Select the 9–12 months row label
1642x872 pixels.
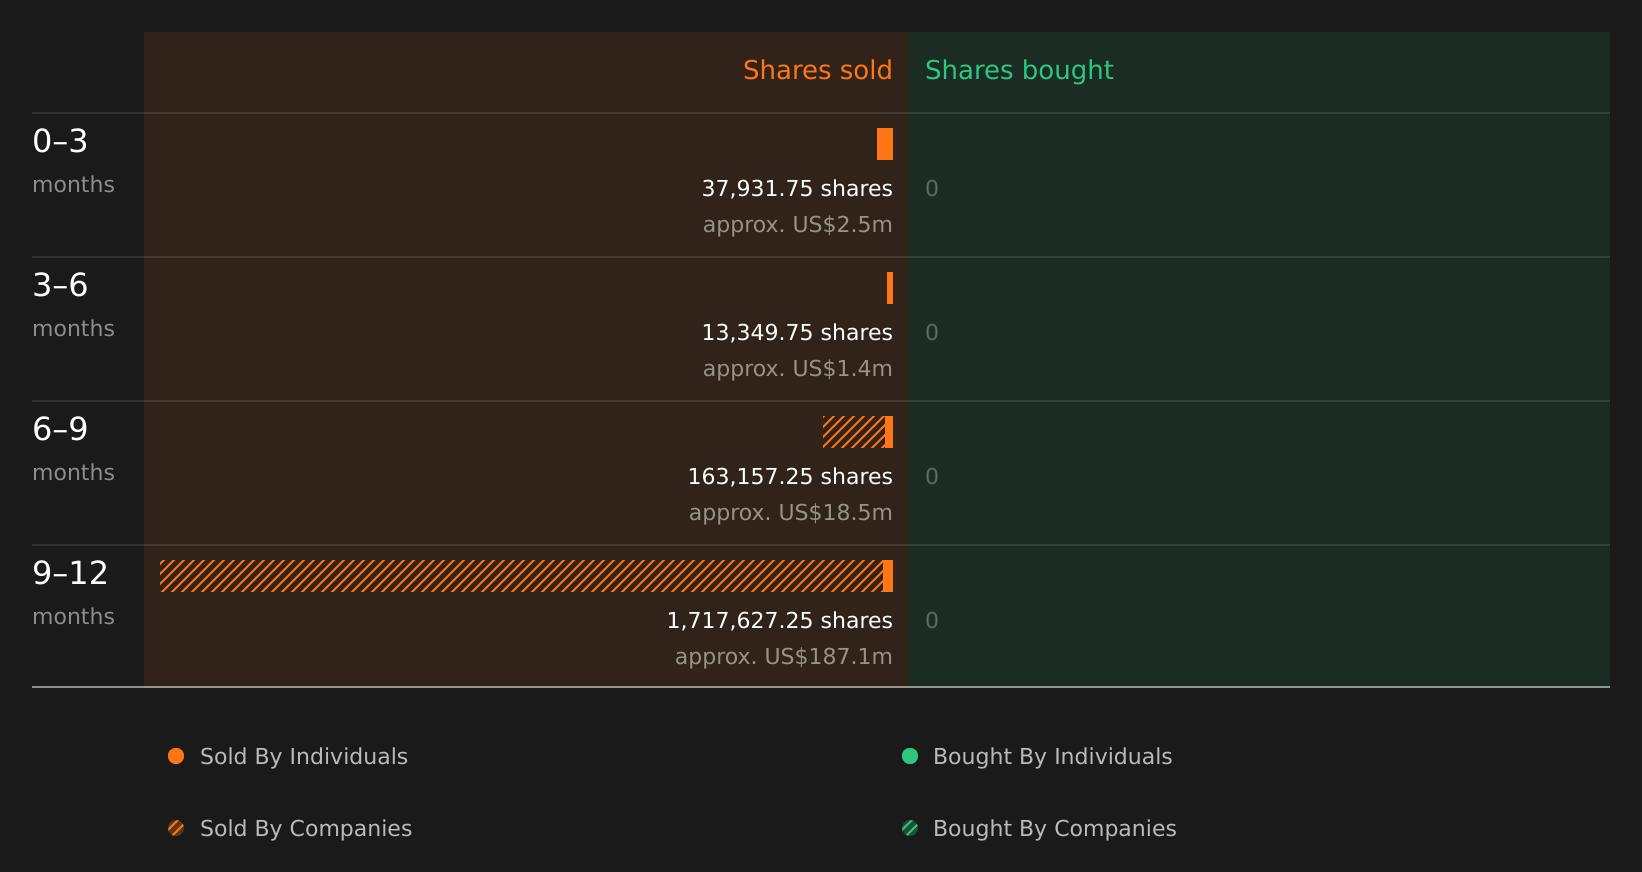point(73,593)
